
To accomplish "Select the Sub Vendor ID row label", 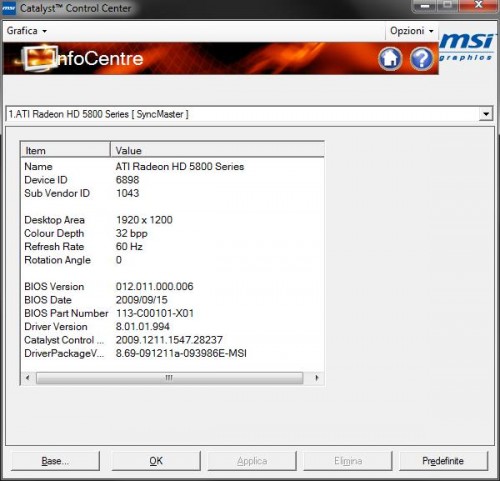I will point(57,193).
